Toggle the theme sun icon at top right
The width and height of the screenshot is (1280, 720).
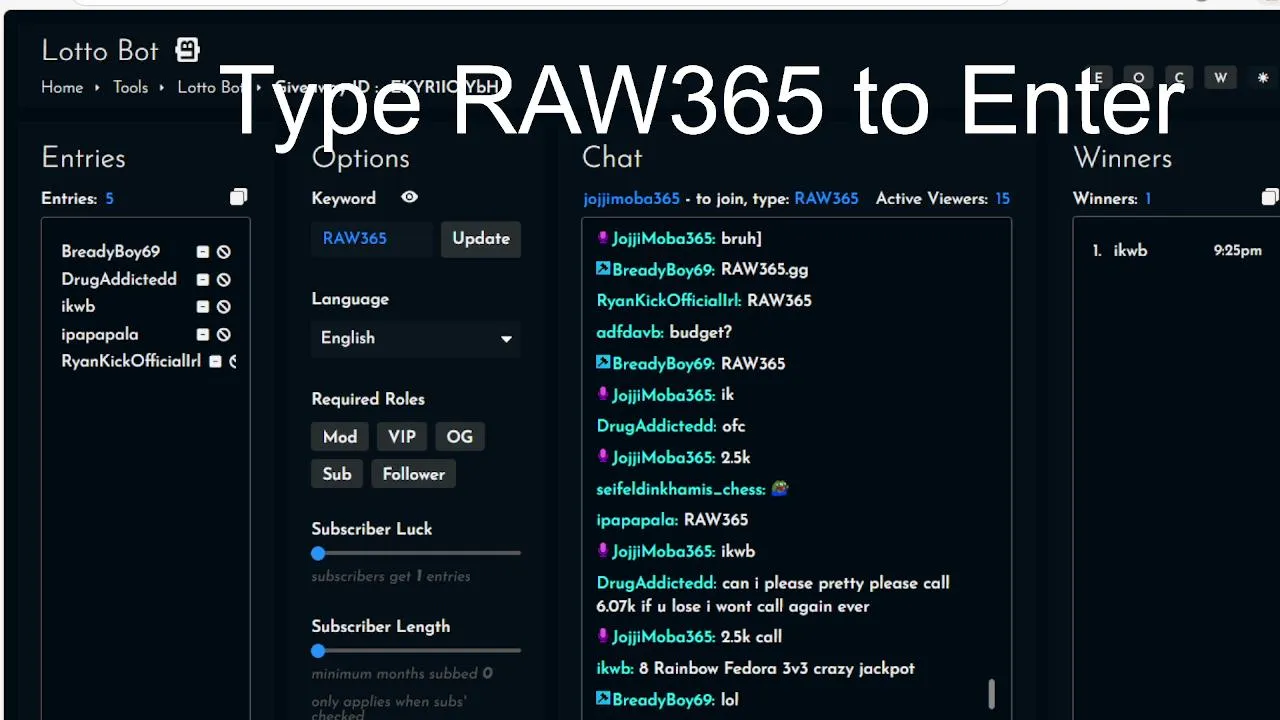(1262, 78)
